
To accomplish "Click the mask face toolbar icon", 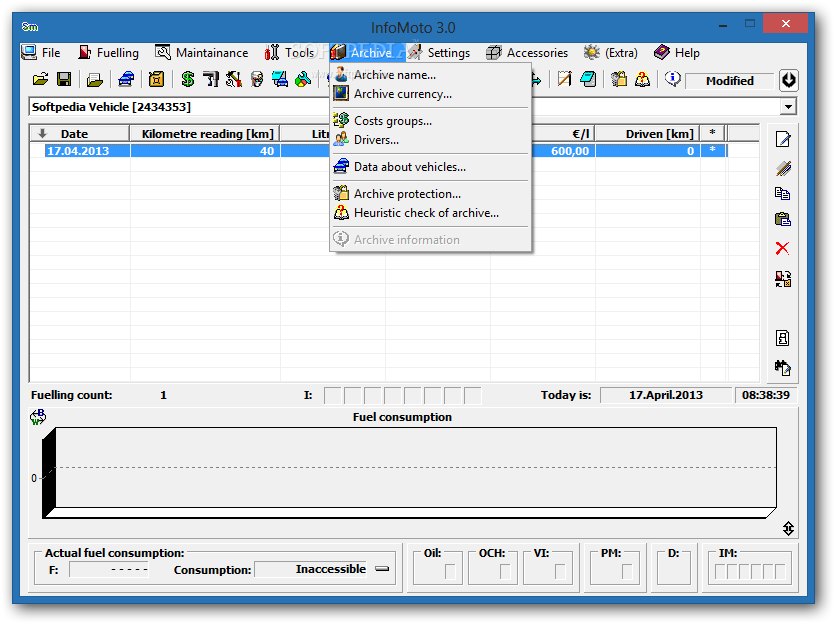I will pos(257,80).
